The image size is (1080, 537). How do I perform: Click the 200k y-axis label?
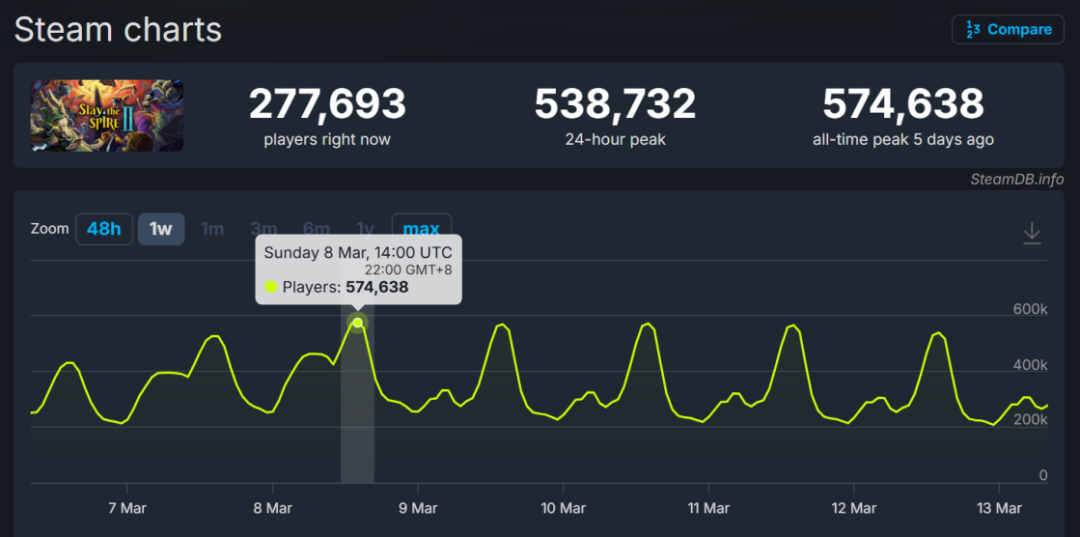[1030, 420]
